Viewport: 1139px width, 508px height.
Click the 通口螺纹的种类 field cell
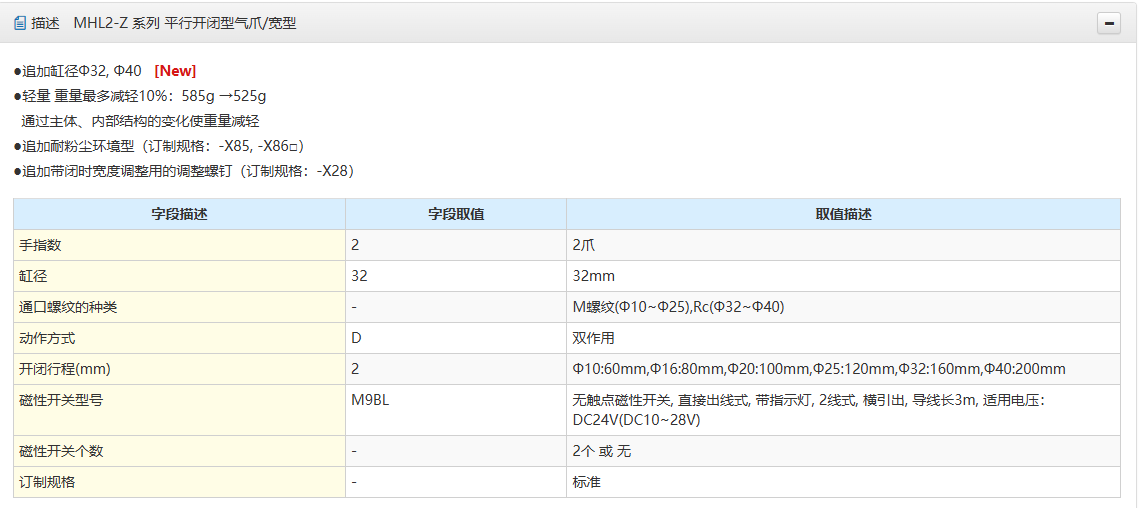[68, 307]
